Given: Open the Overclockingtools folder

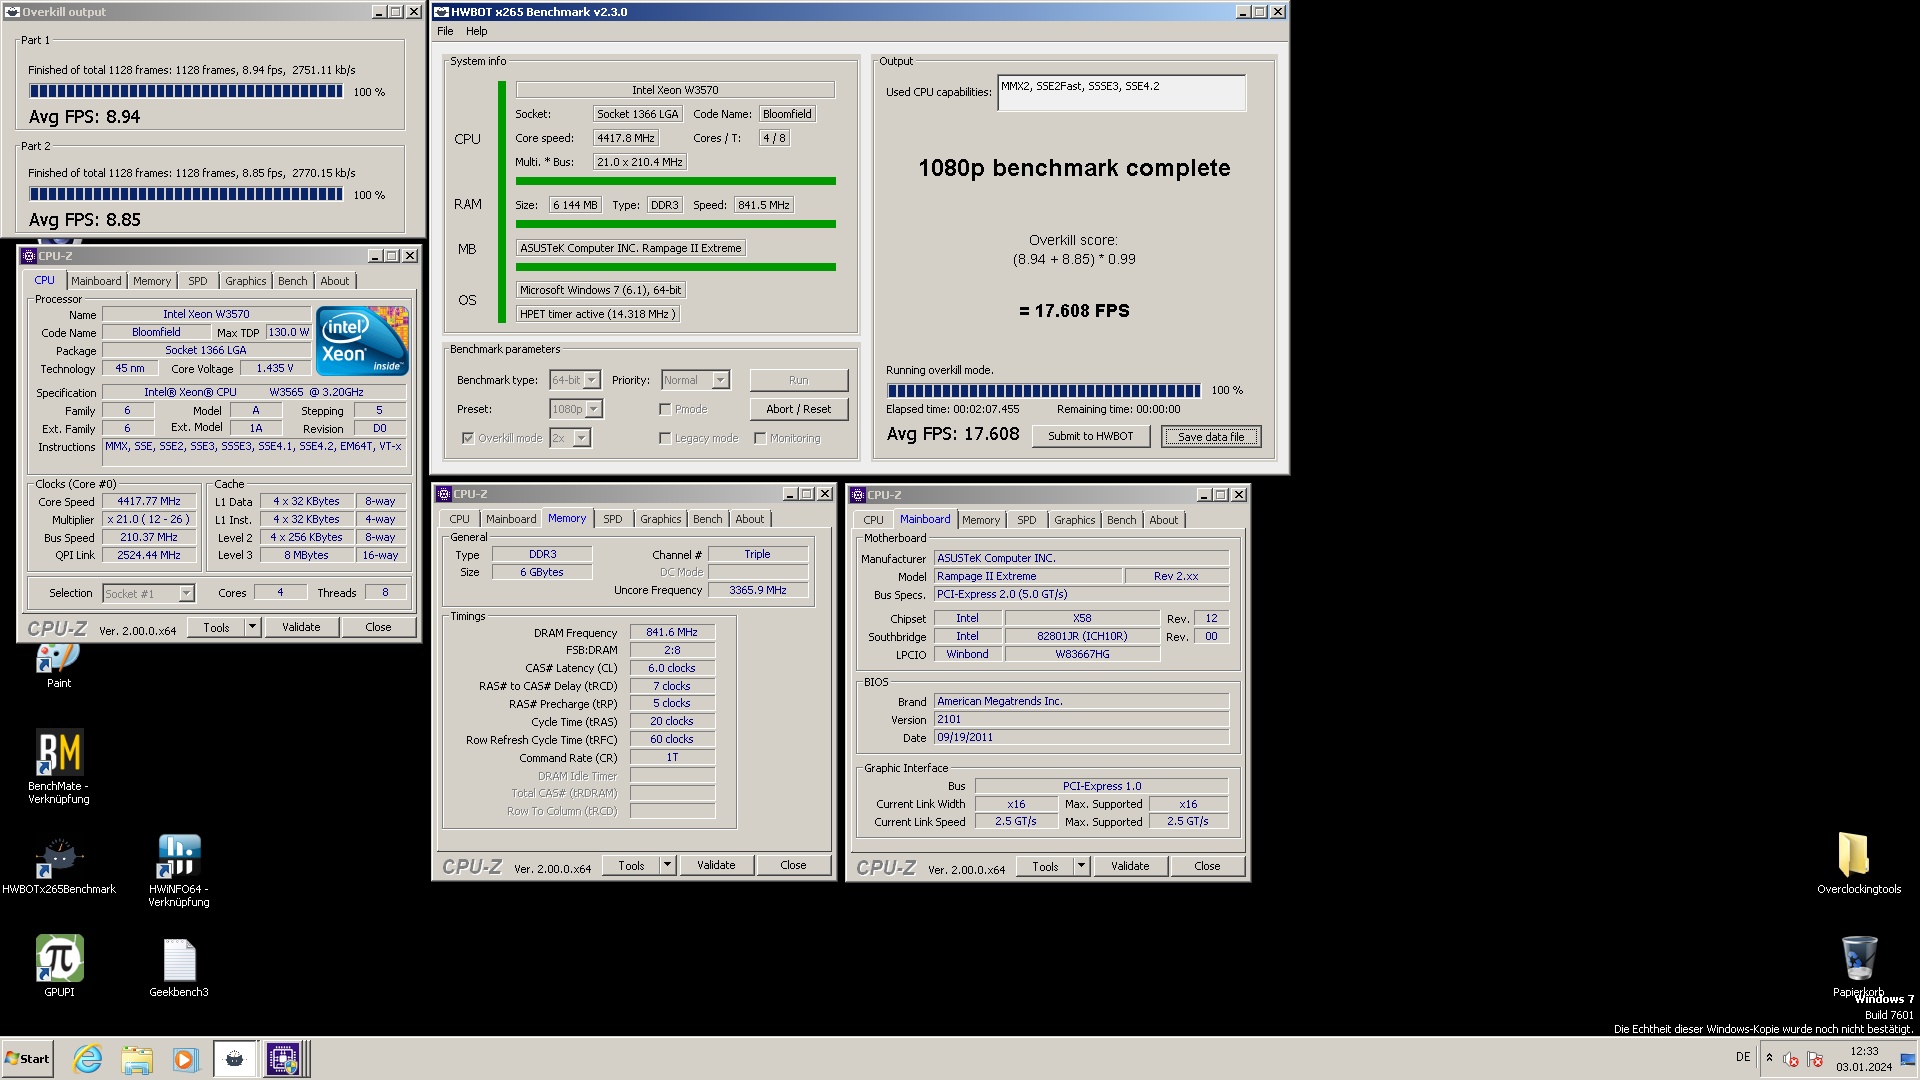Looking at the screenshot, I should [1858, 862].
